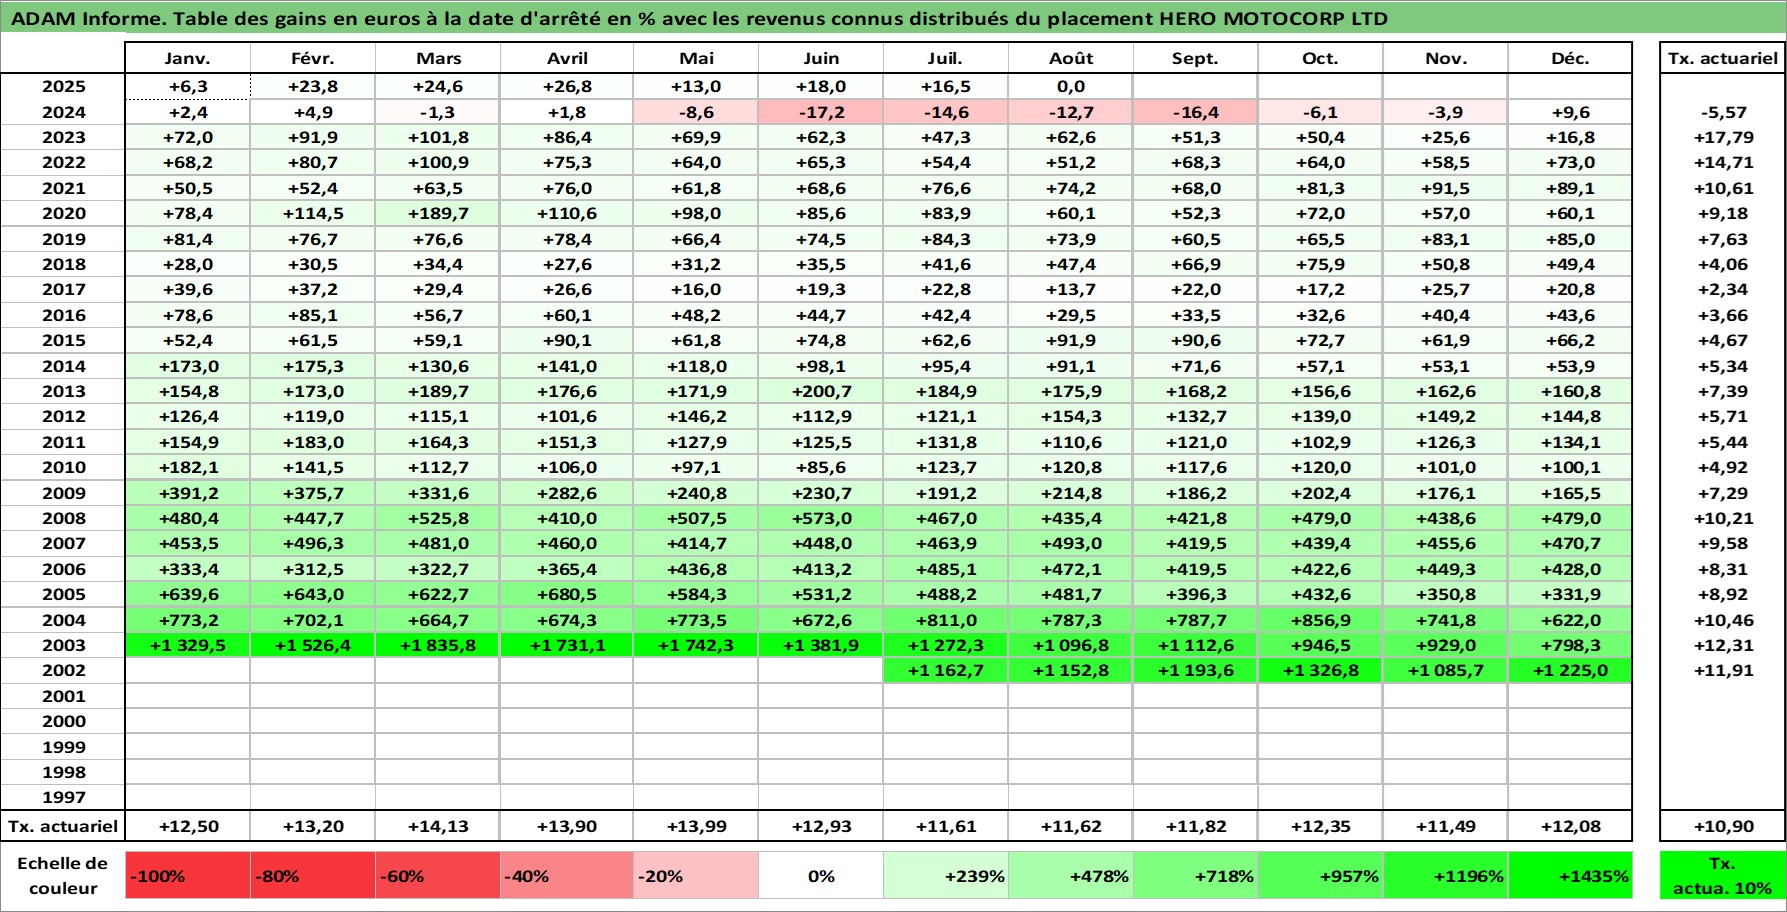Select the Janv. column header

[187, 58]
